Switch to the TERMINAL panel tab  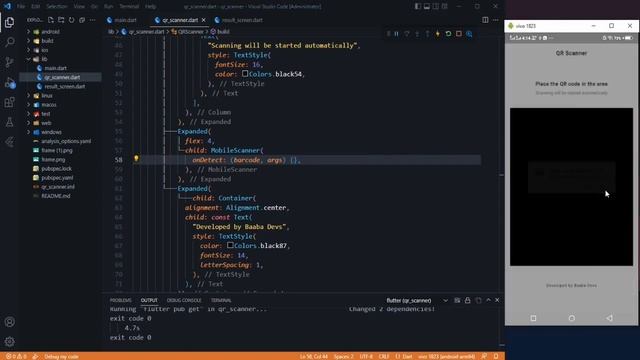point(221,300)
